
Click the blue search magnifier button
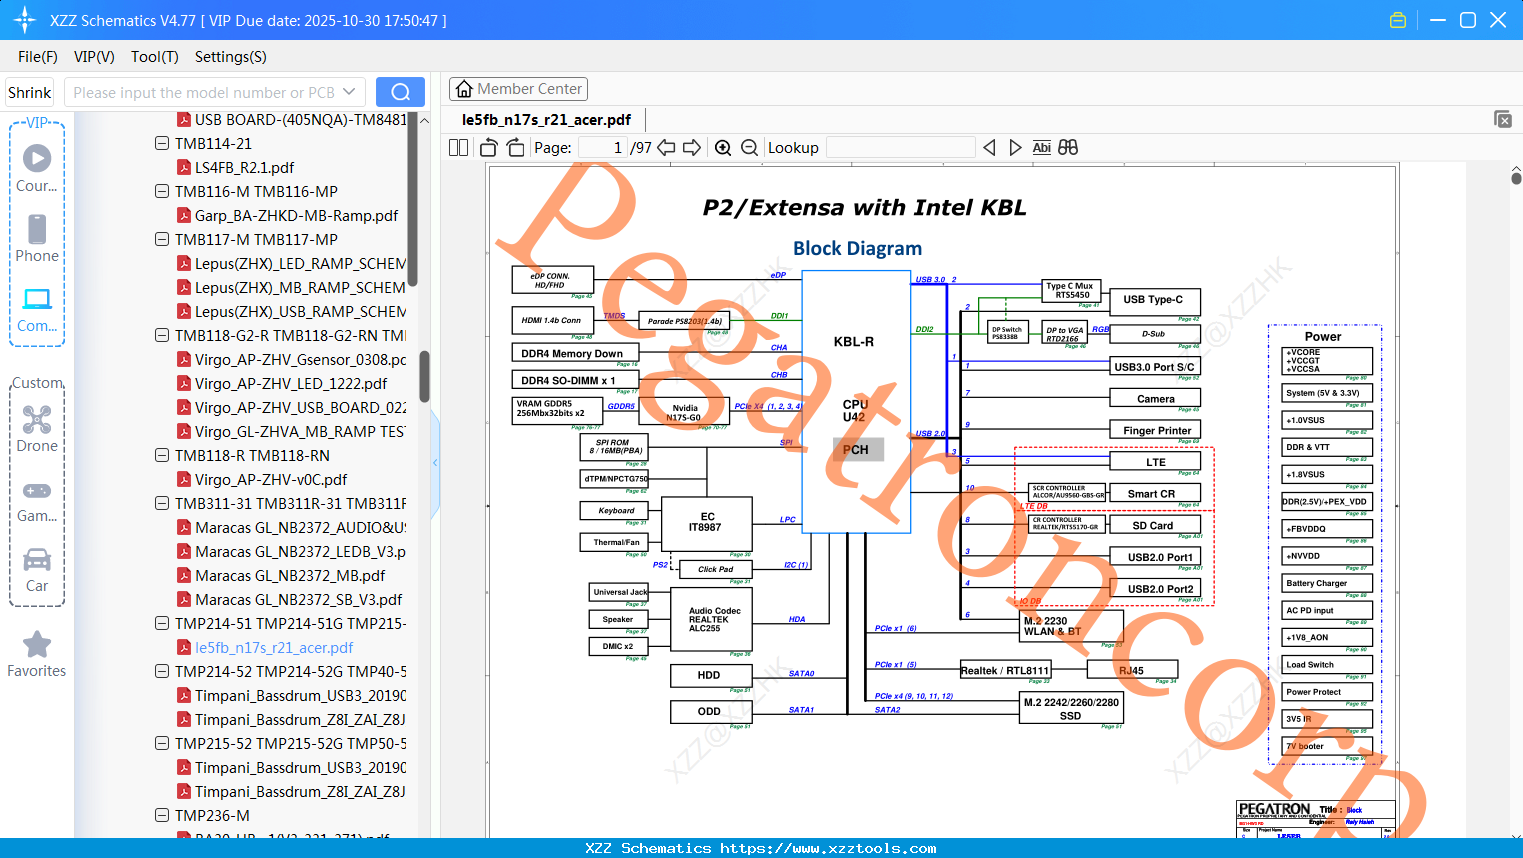pyautogui.click(x=400, y=92)
